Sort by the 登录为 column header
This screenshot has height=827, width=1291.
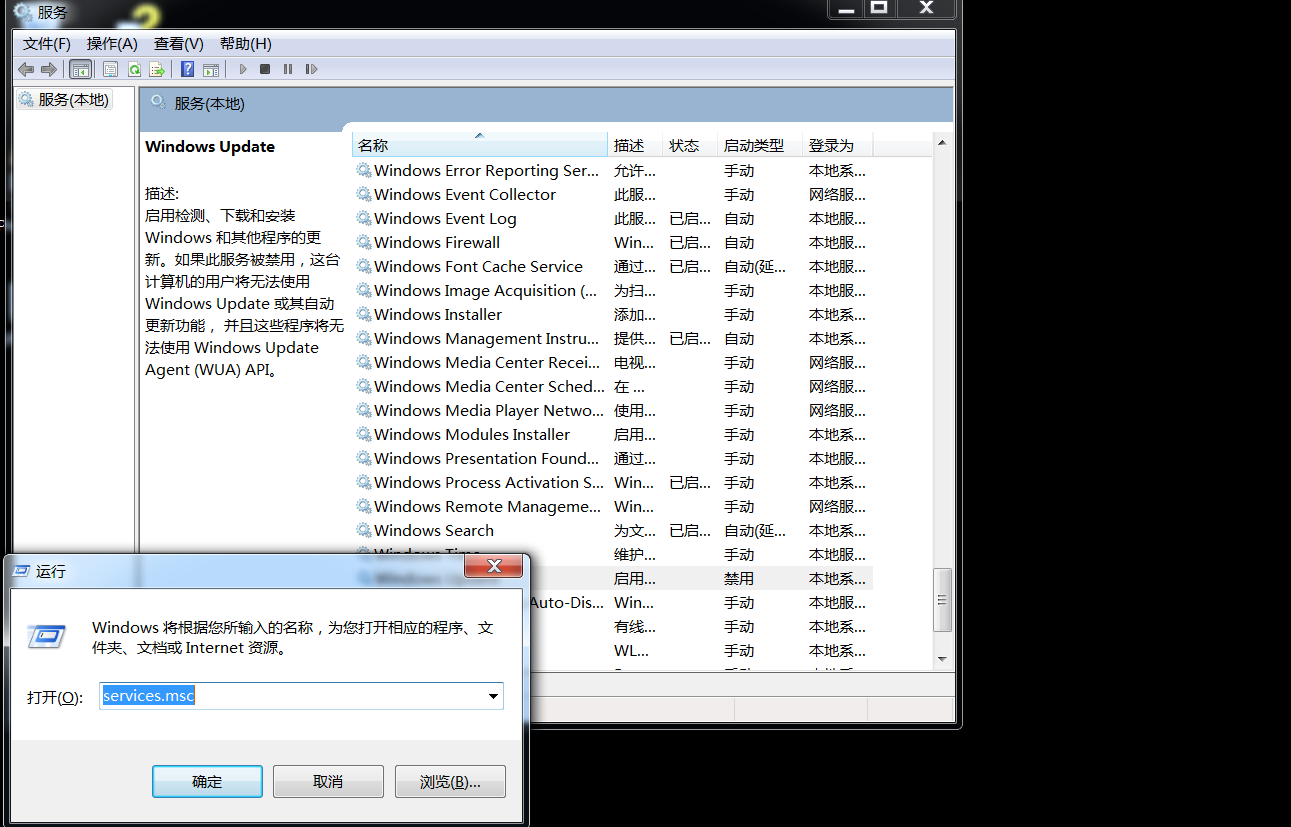tap(838, 145)
